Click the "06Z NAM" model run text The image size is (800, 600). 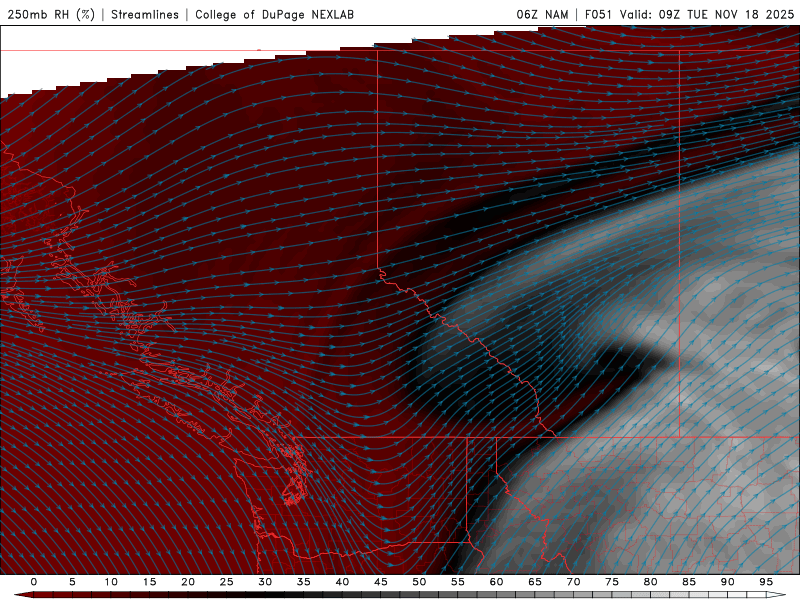click(x=542, y=14)
